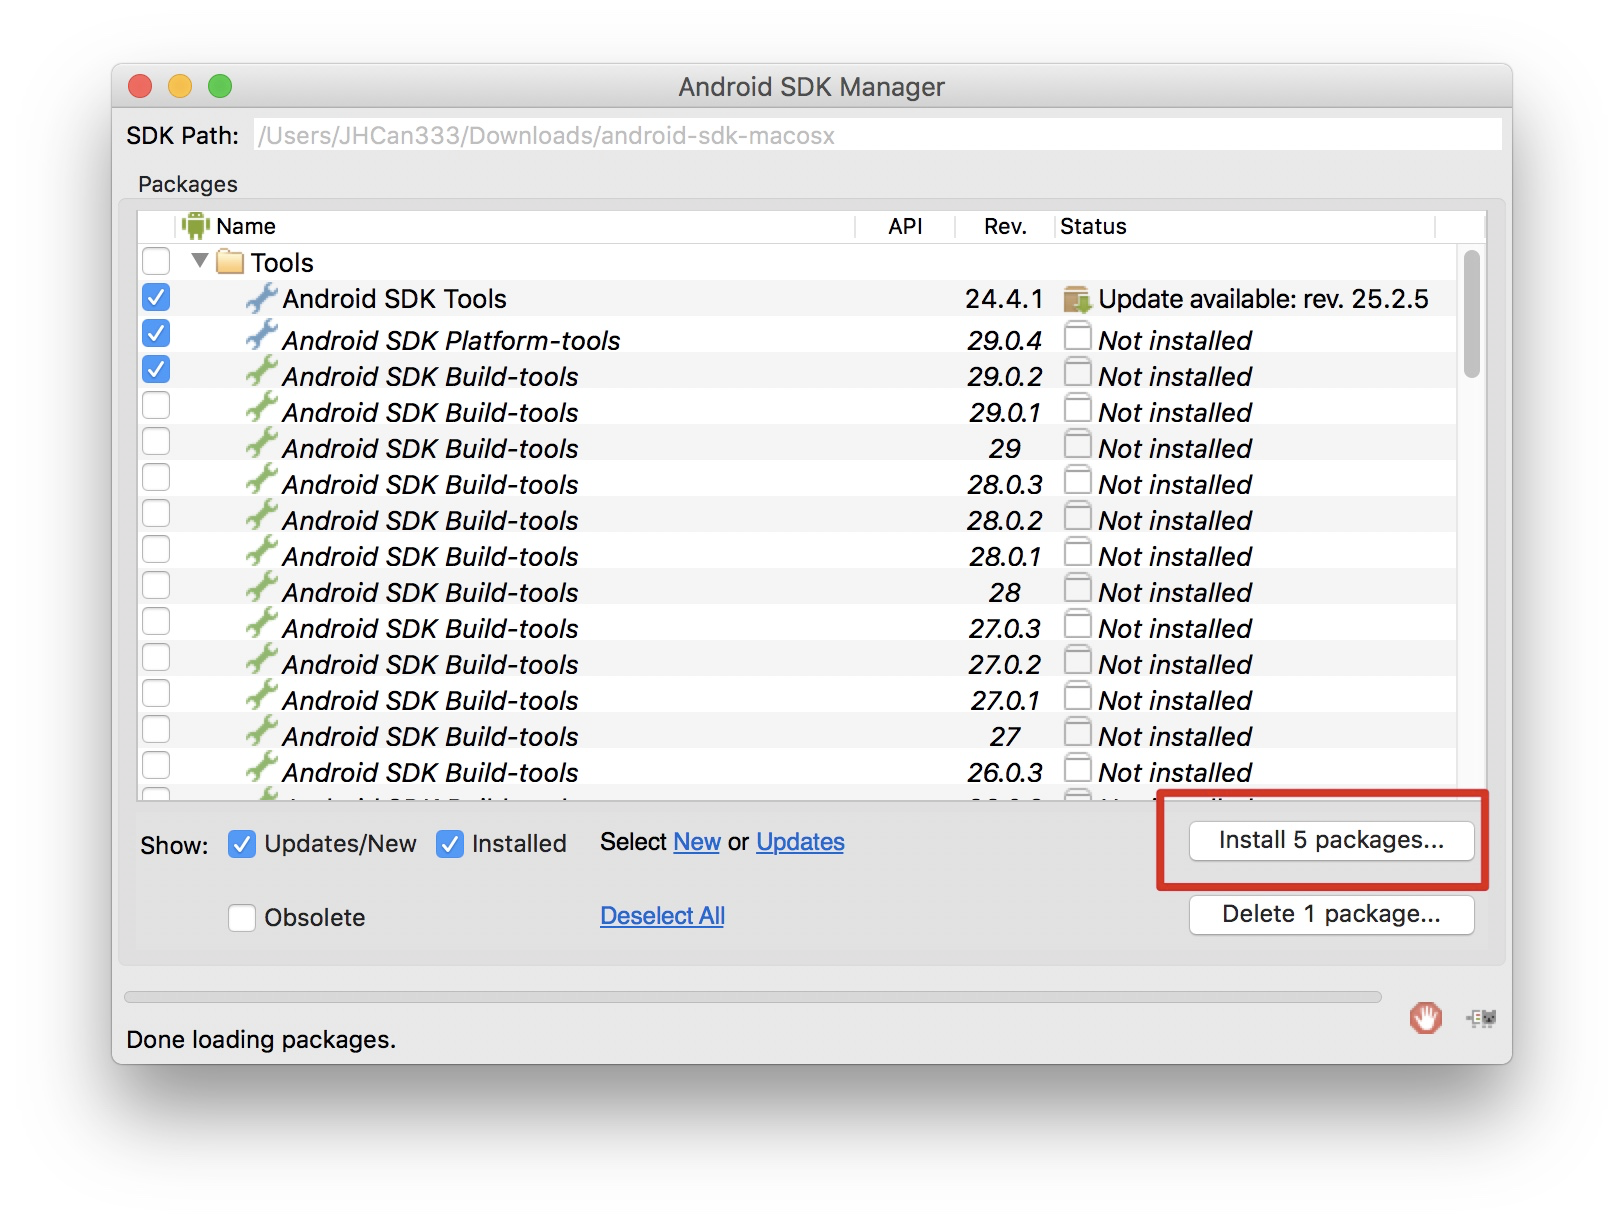
Task: Click wrench icon for Android SDK Platform-tools
Action: pyautogui.click(x=261, y=336)
